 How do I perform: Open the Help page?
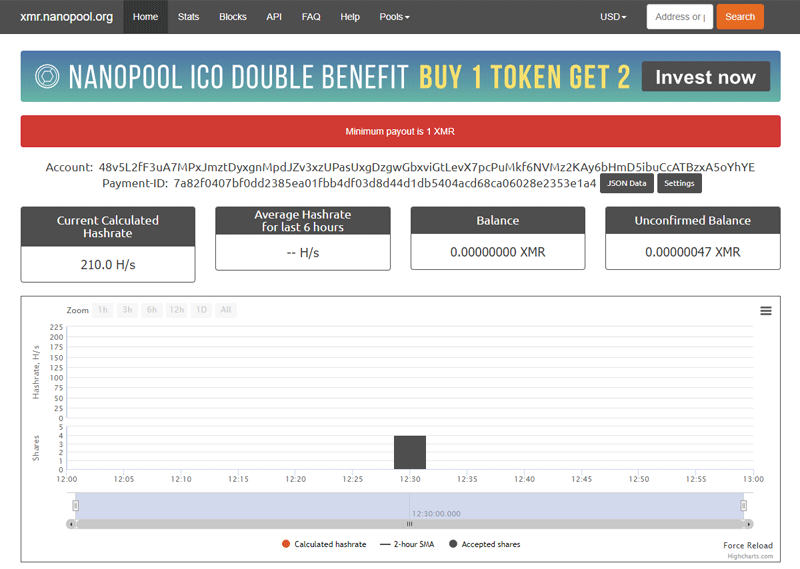click(x=350, y=17)
